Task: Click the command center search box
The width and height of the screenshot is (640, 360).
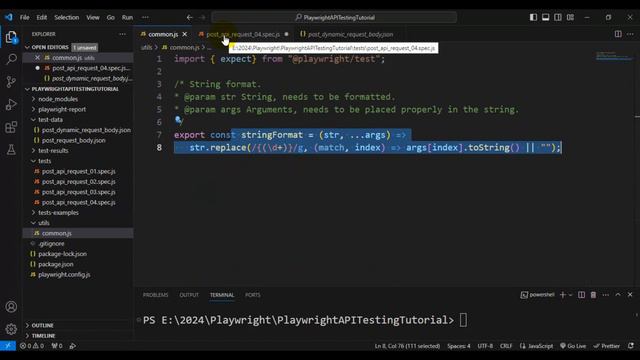Action: [334, 18]
